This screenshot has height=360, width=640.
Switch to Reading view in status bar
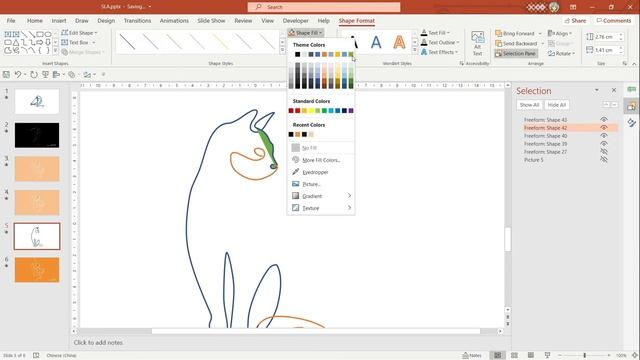pyautogui.click(x=531, y=355)
